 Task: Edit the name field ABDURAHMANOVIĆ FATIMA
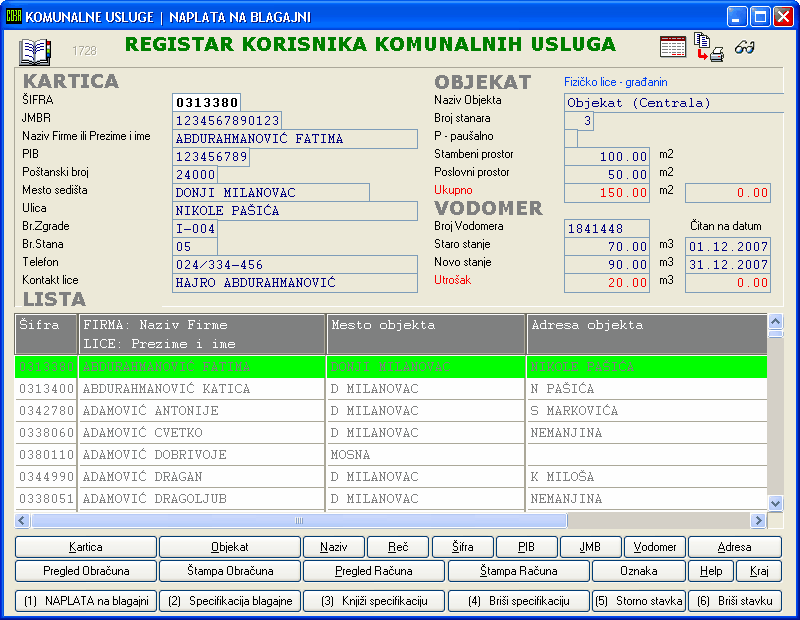click(295, 139)
